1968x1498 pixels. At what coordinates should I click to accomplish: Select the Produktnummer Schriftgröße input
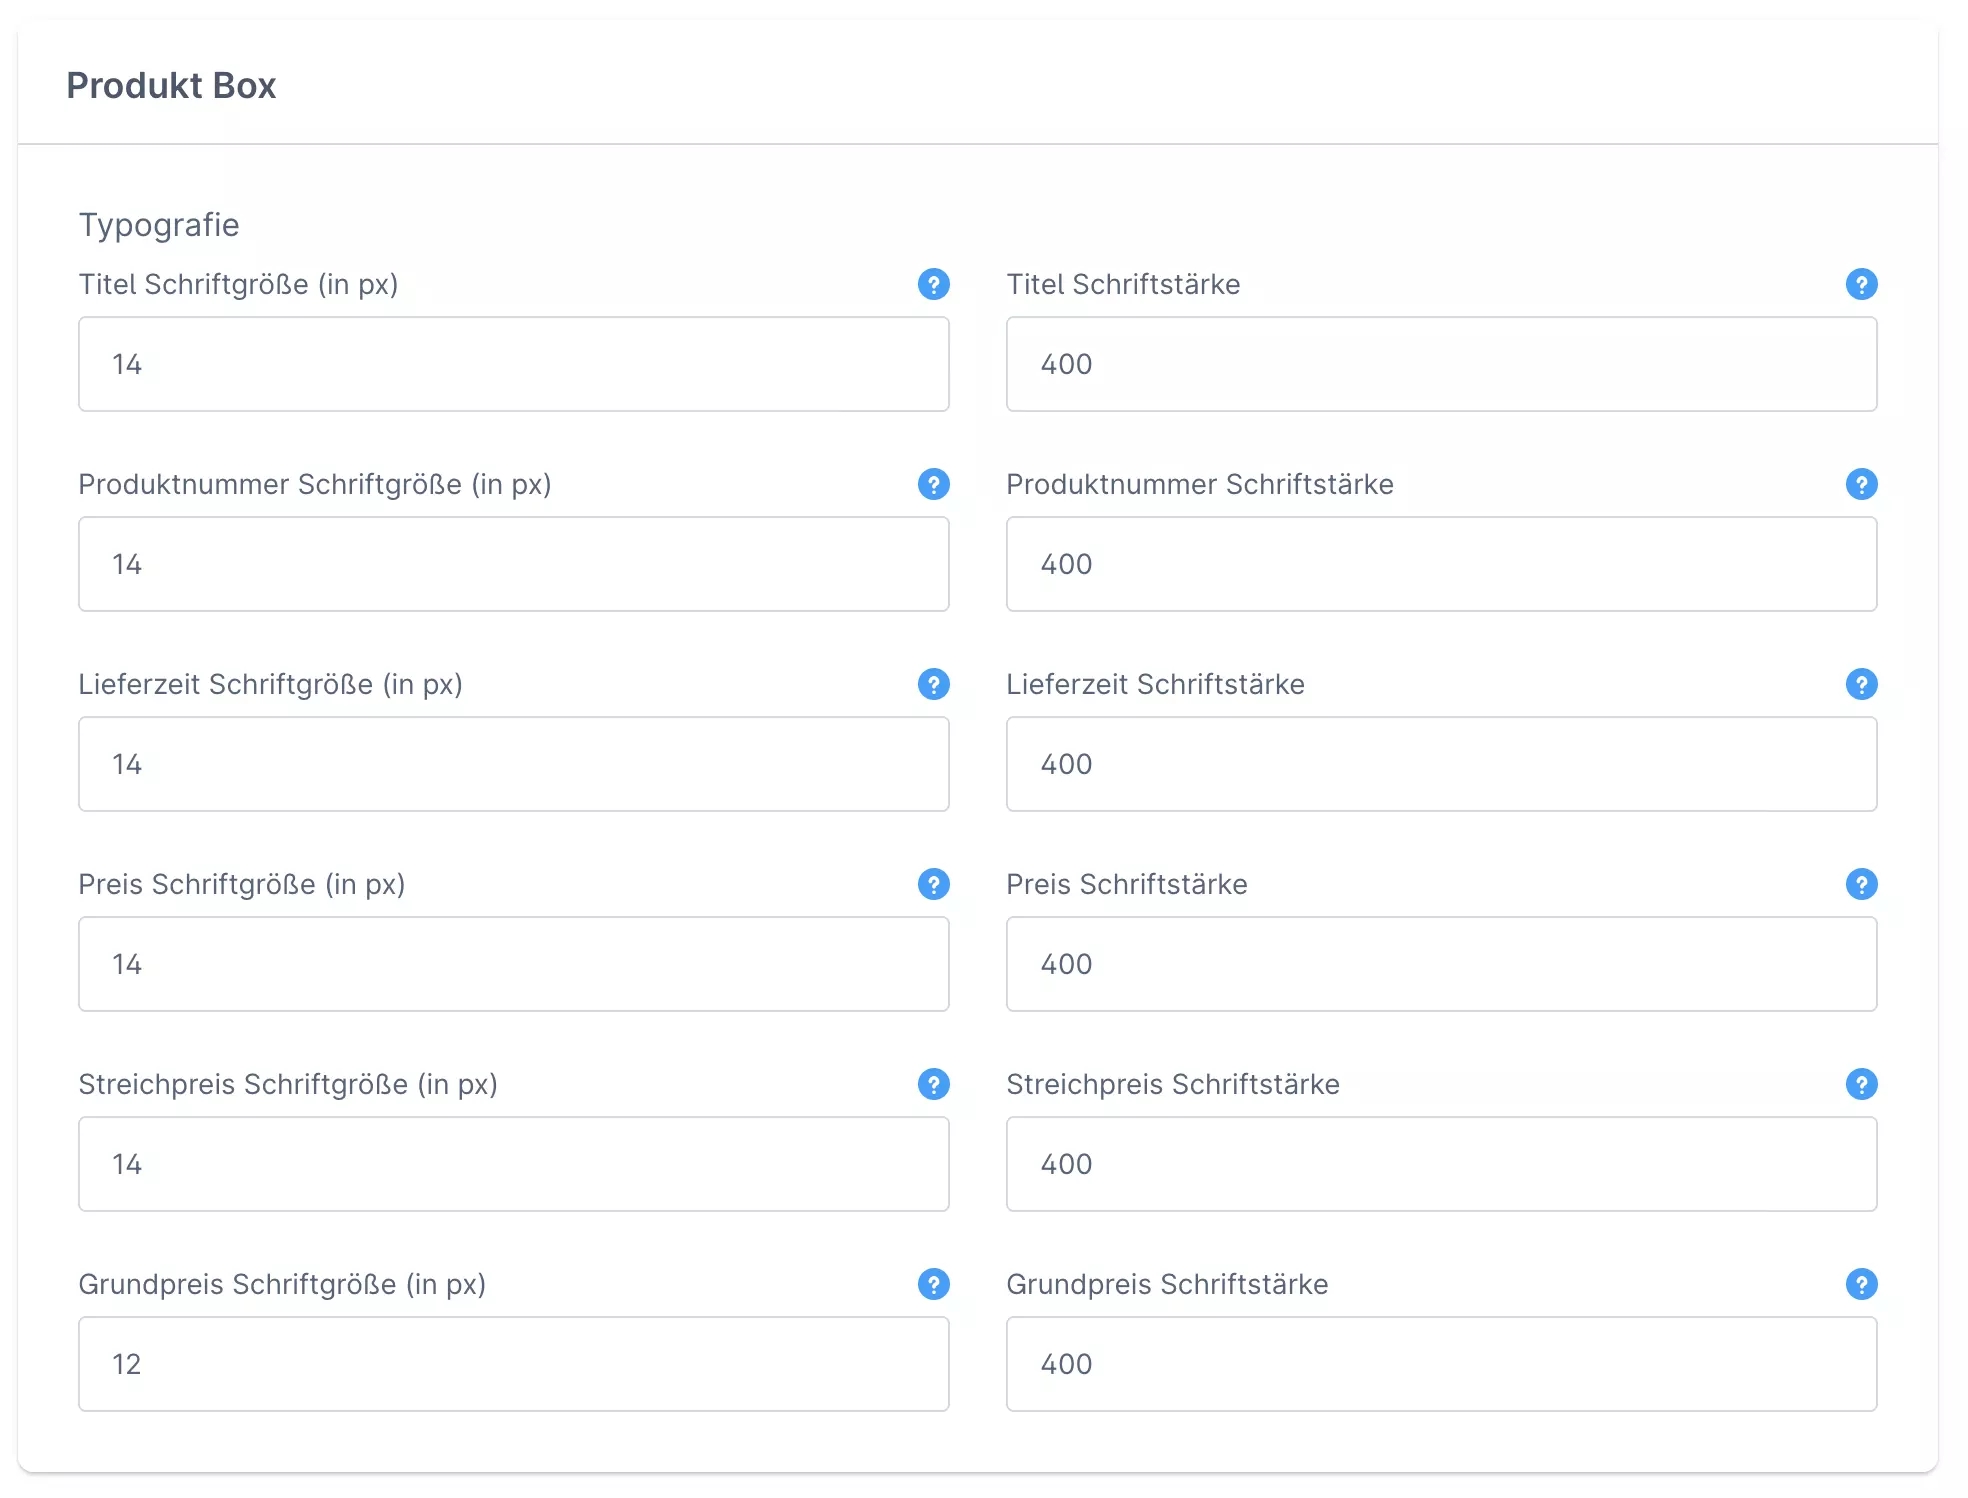tap(513, 564)
